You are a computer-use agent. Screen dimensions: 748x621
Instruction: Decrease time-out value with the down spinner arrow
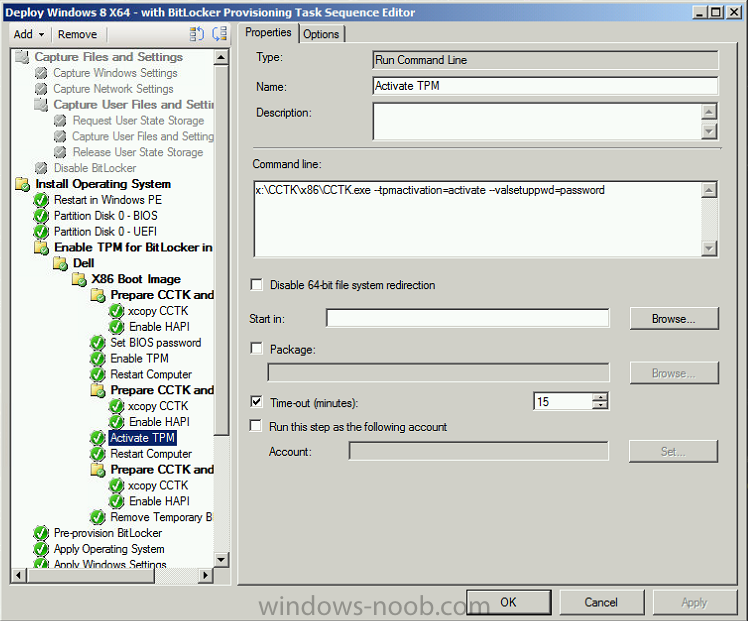pyautogui.click(x=600, y=405)
